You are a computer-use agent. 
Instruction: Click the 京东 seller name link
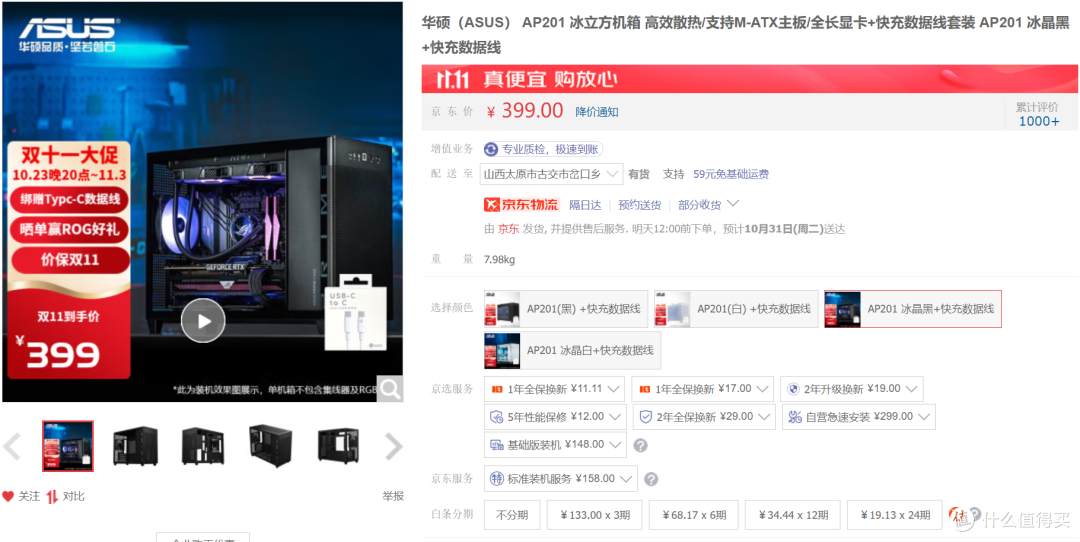coord(508,229)
